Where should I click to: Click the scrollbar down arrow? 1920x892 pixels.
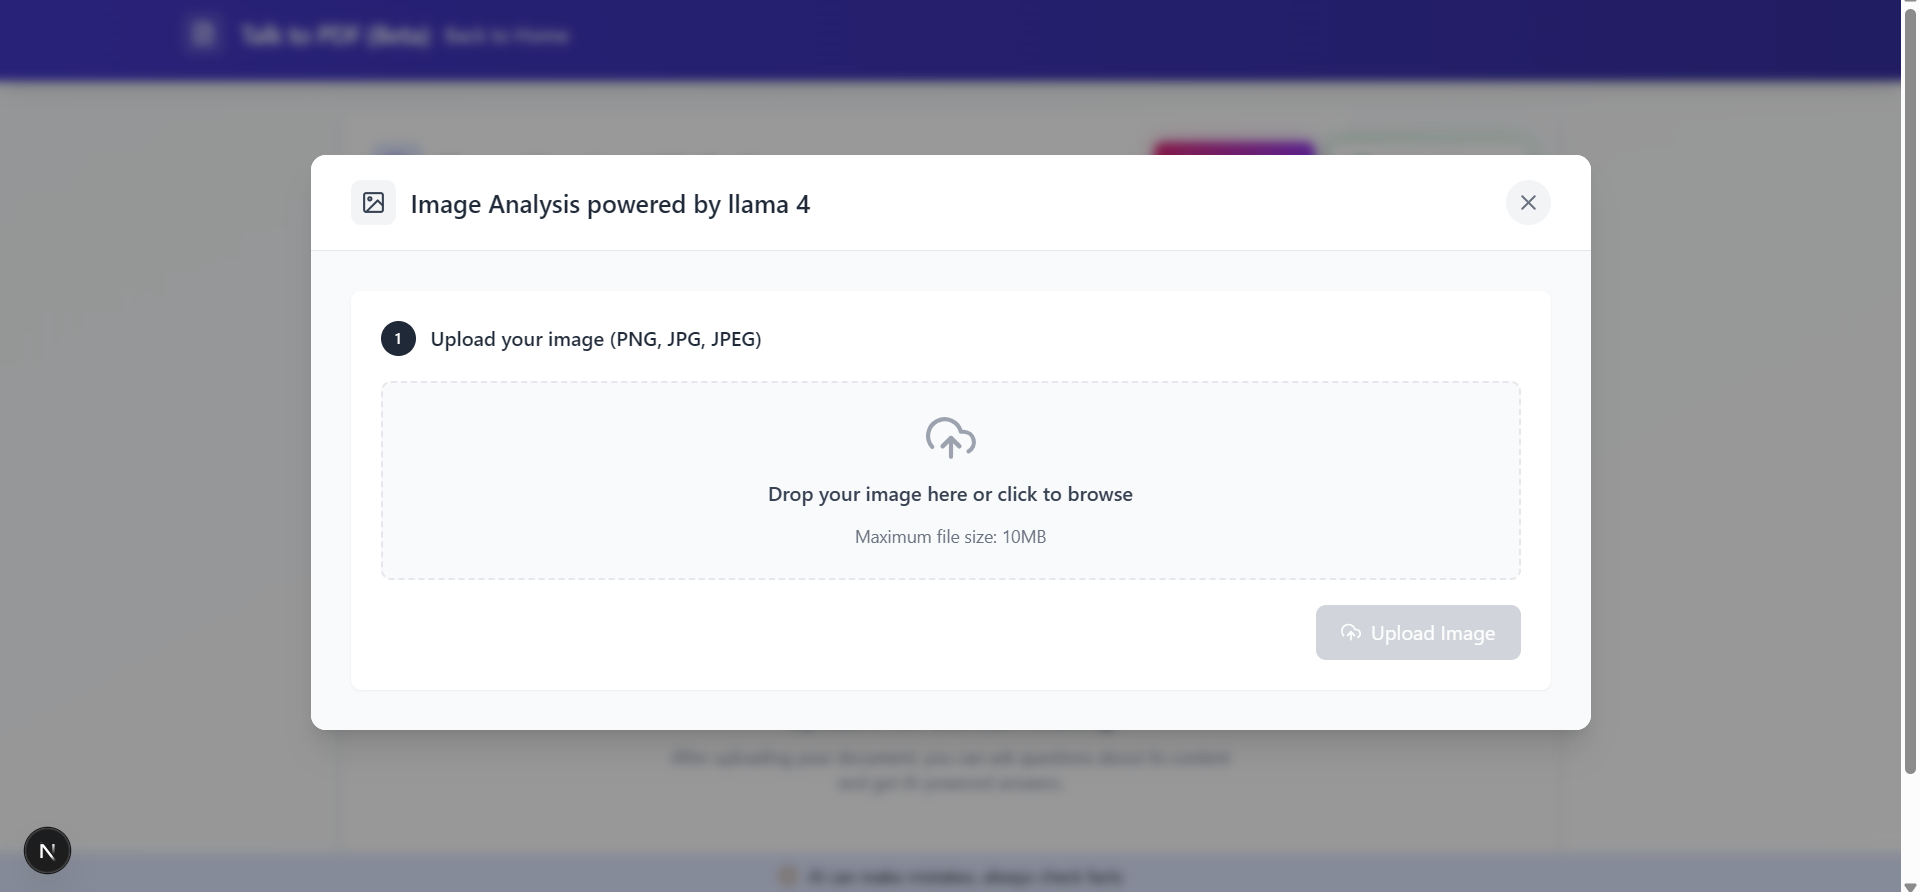[1910, 886]
